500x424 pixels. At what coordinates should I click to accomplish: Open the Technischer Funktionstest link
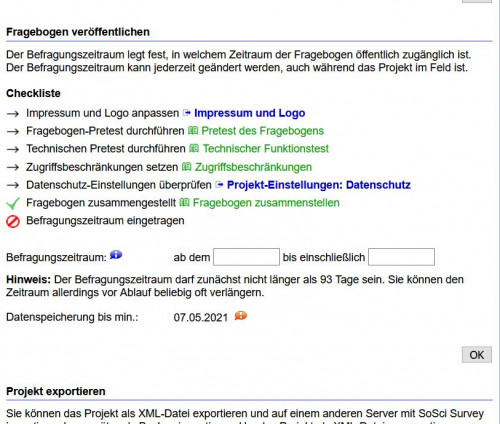point(266,148)
